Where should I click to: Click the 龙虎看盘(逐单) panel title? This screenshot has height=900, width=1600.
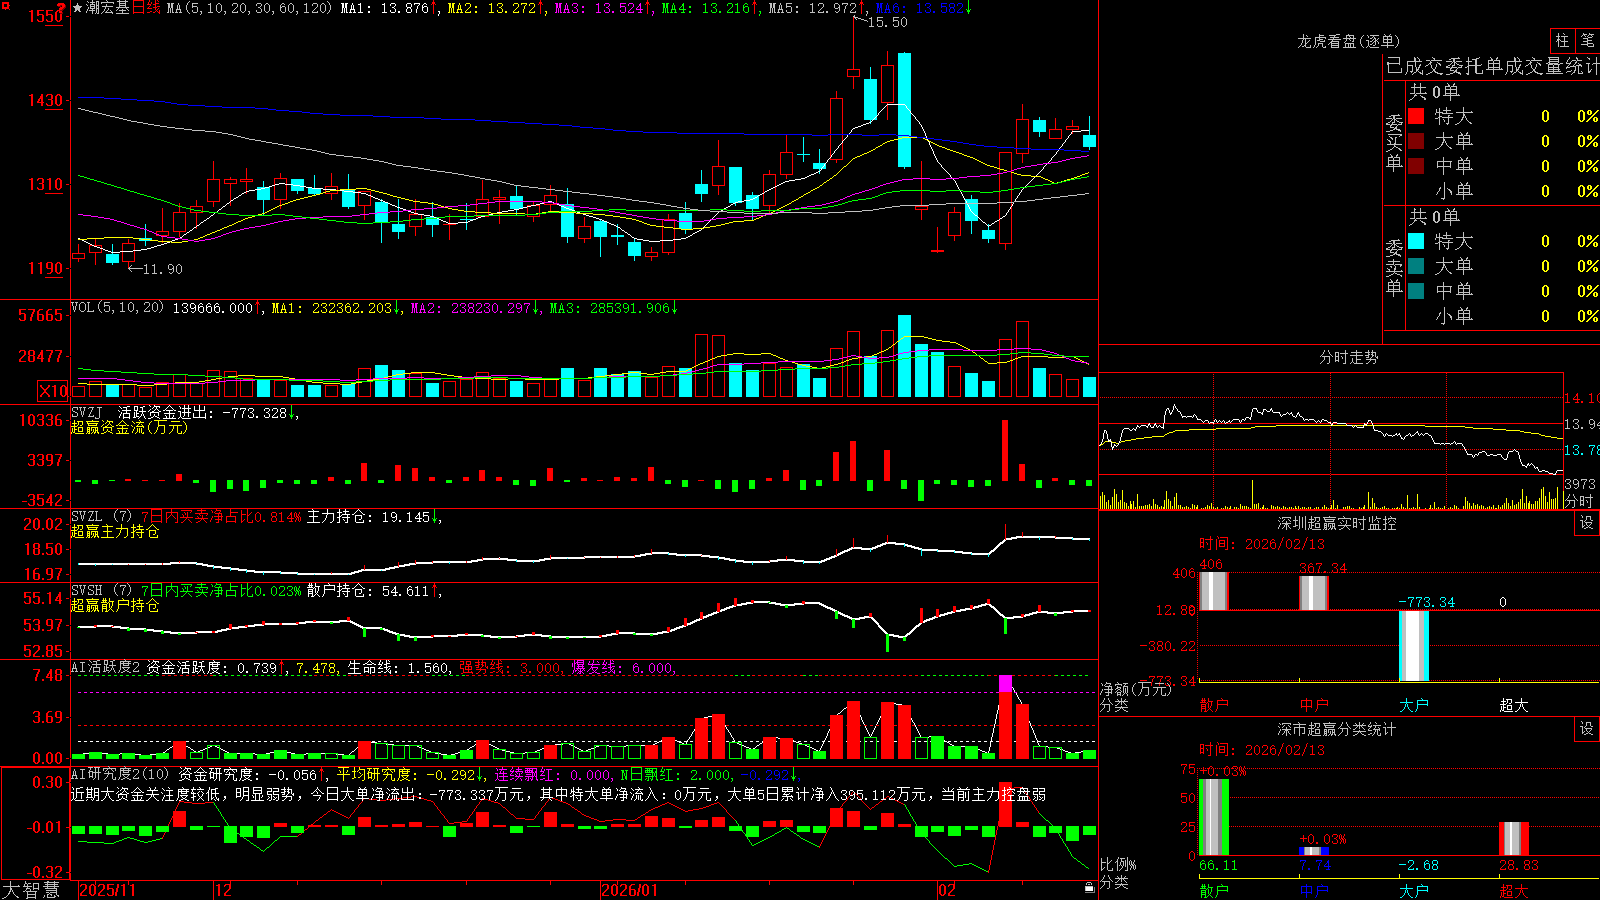1348,41
